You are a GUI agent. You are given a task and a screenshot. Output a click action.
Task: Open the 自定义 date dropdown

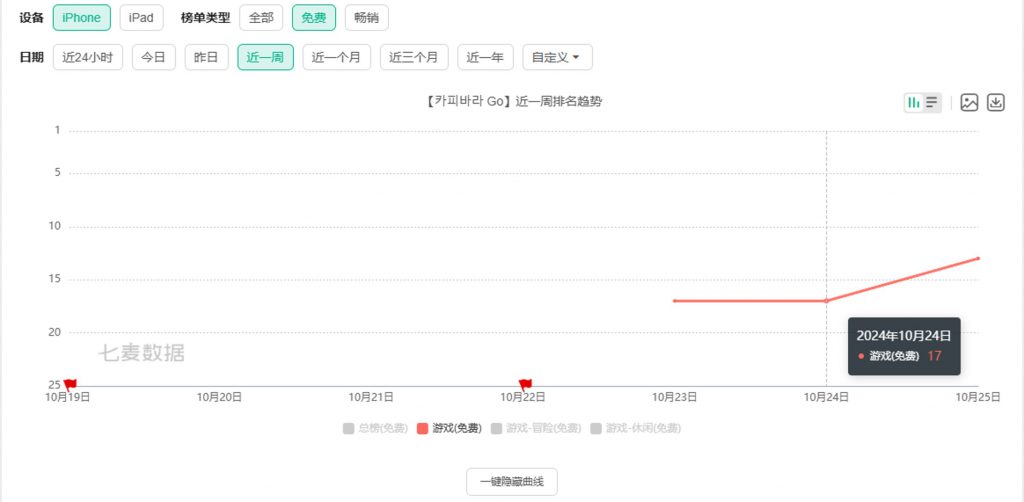[x=557, y=57]
